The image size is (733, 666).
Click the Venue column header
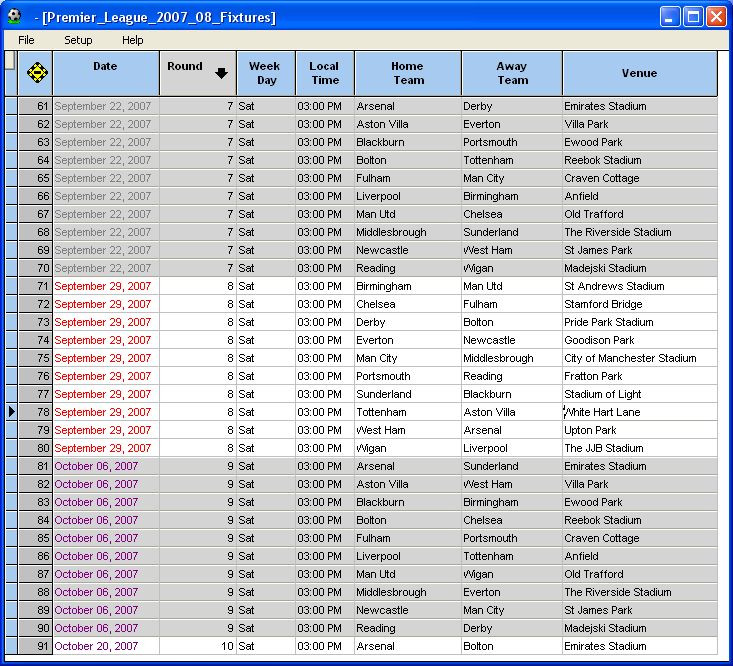tap(640, 73)
